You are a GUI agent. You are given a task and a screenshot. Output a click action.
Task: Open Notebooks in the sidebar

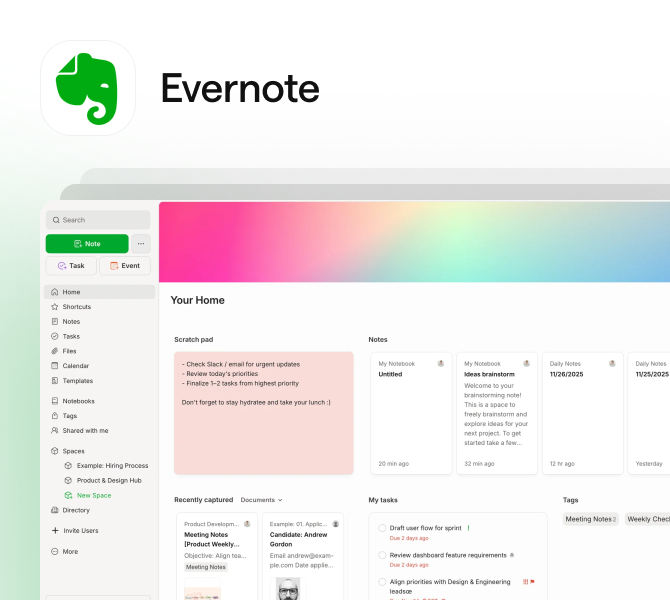(100, 401)
